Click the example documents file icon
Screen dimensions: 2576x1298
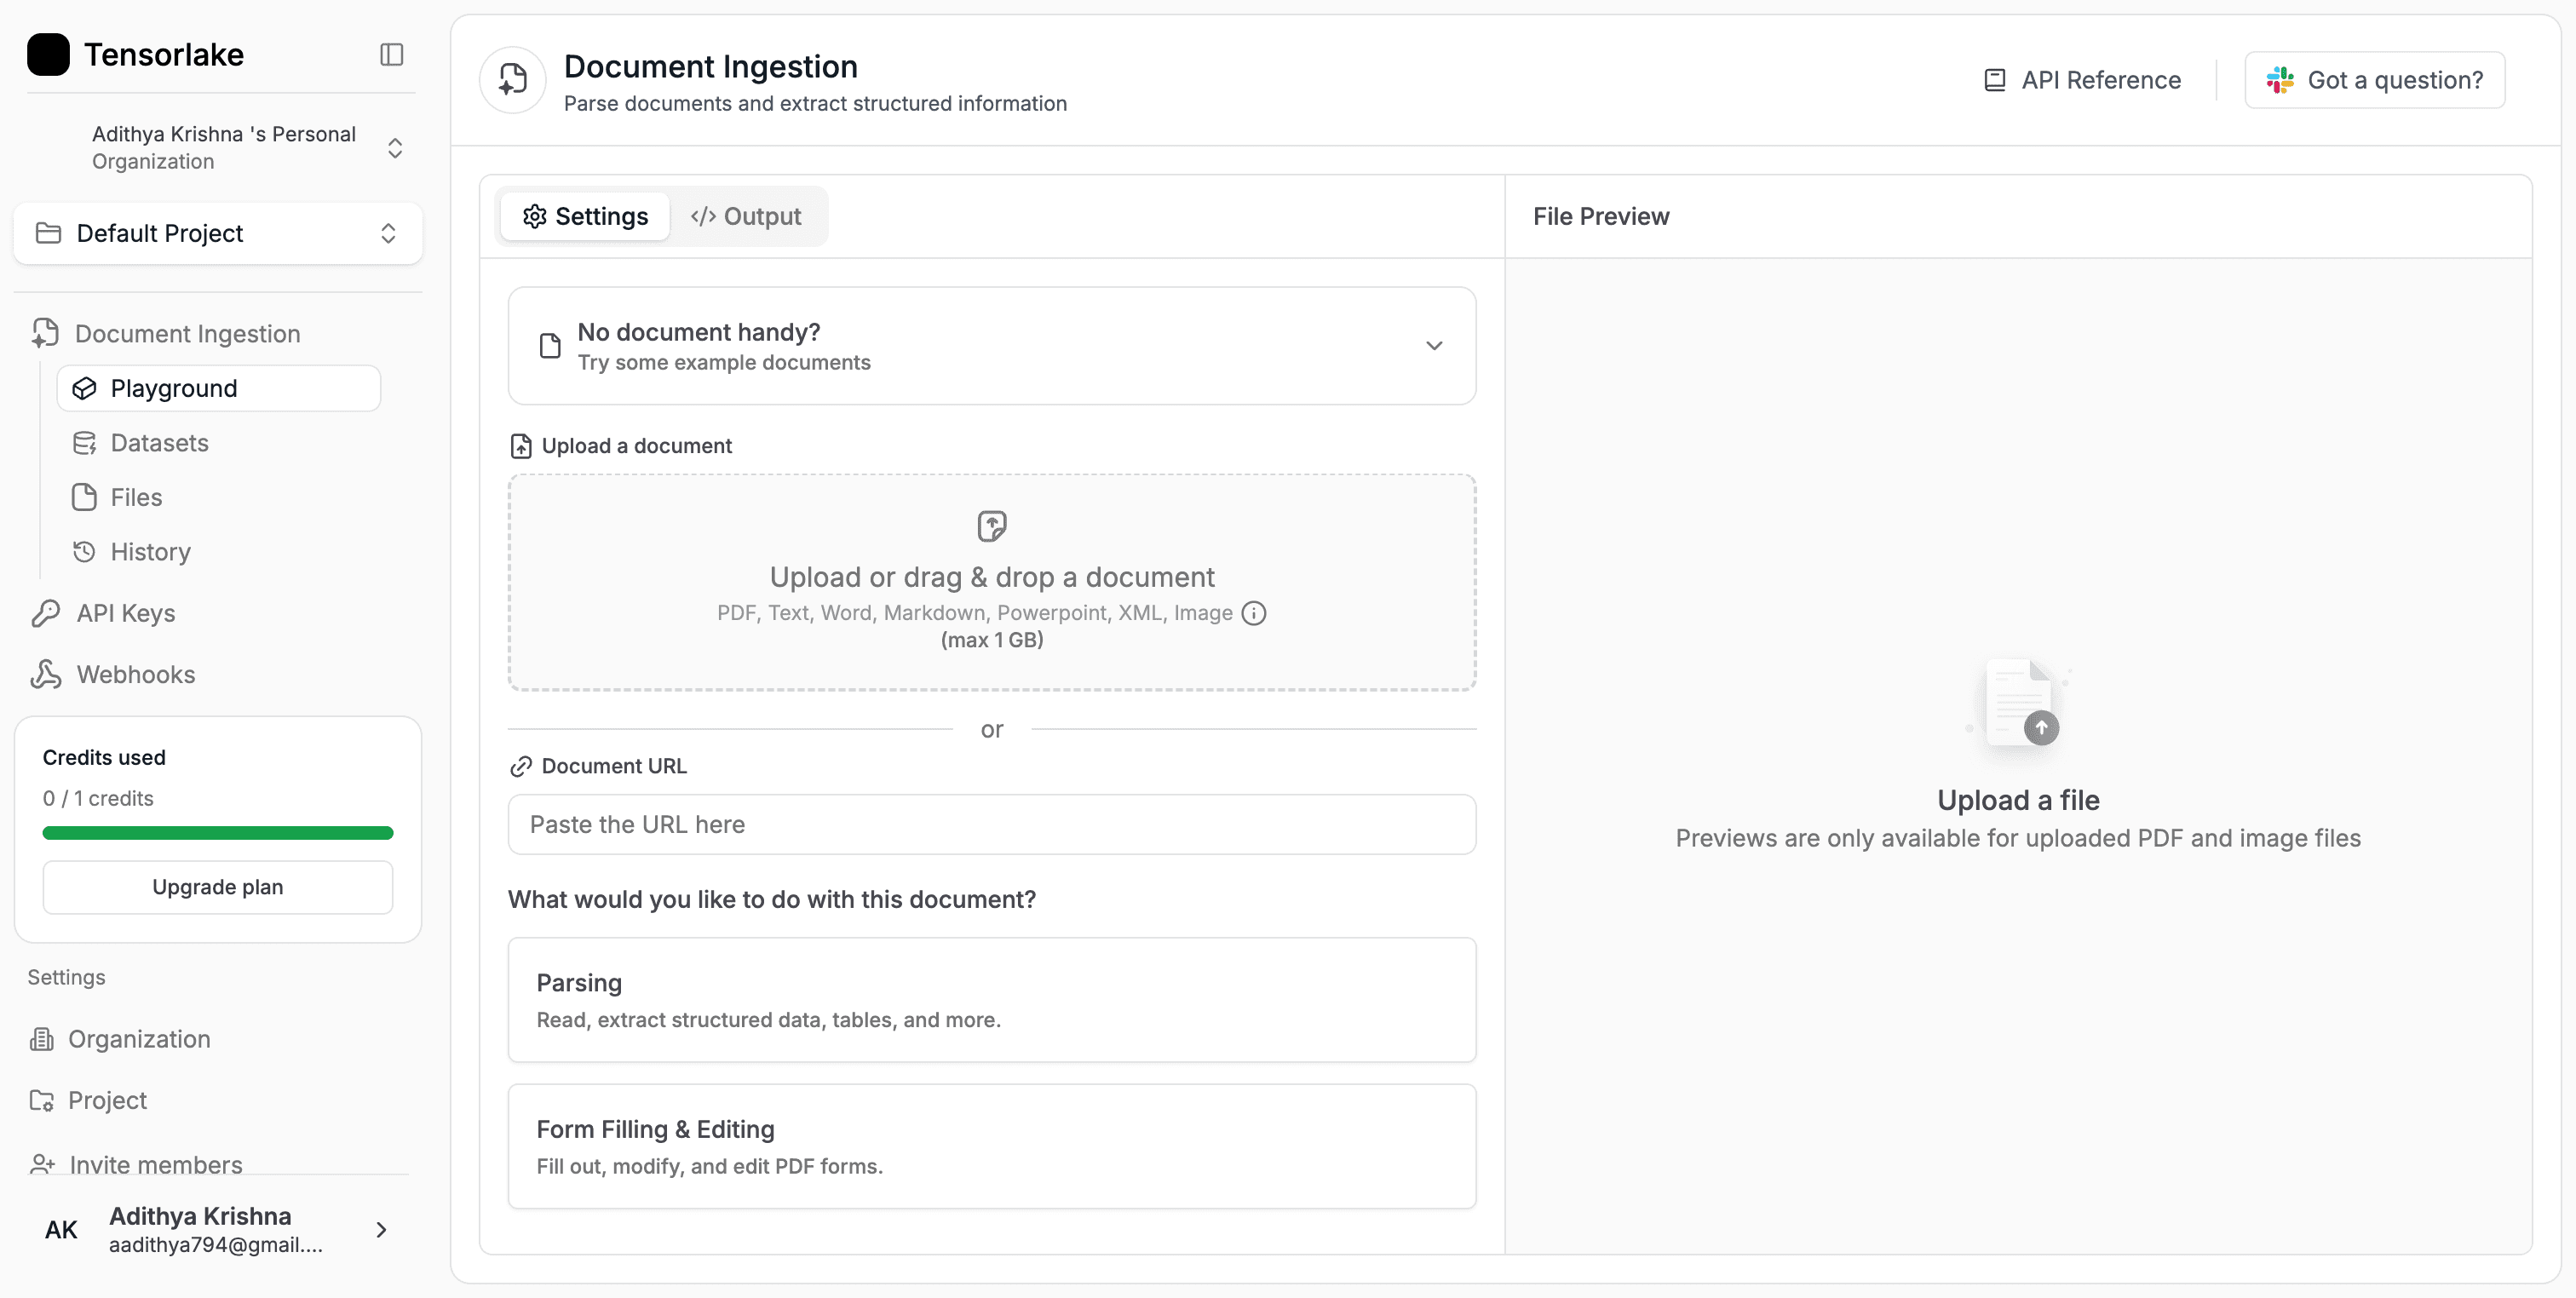pos(550,346)
